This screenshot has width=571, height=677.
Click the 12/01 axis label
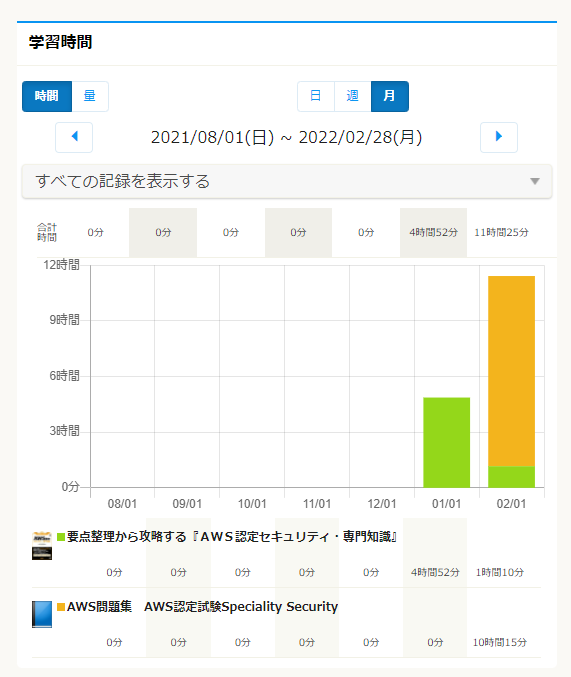[382, 504]
